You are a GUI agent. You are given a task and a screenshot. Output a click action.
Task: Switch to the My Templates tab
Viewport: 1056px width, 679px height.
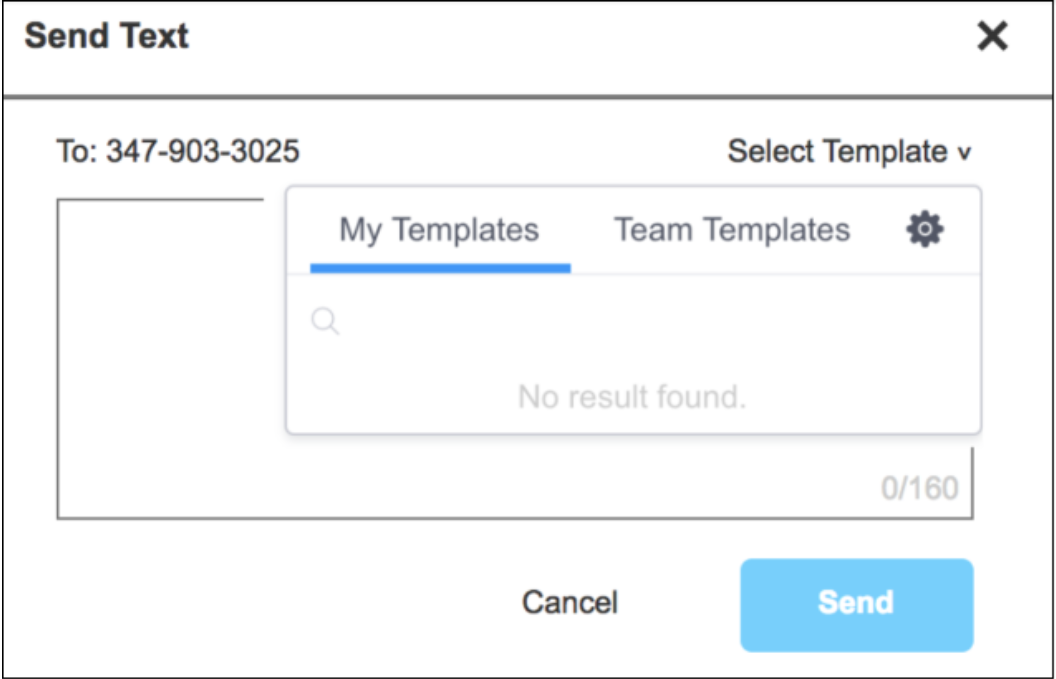(x=439, y=230)
